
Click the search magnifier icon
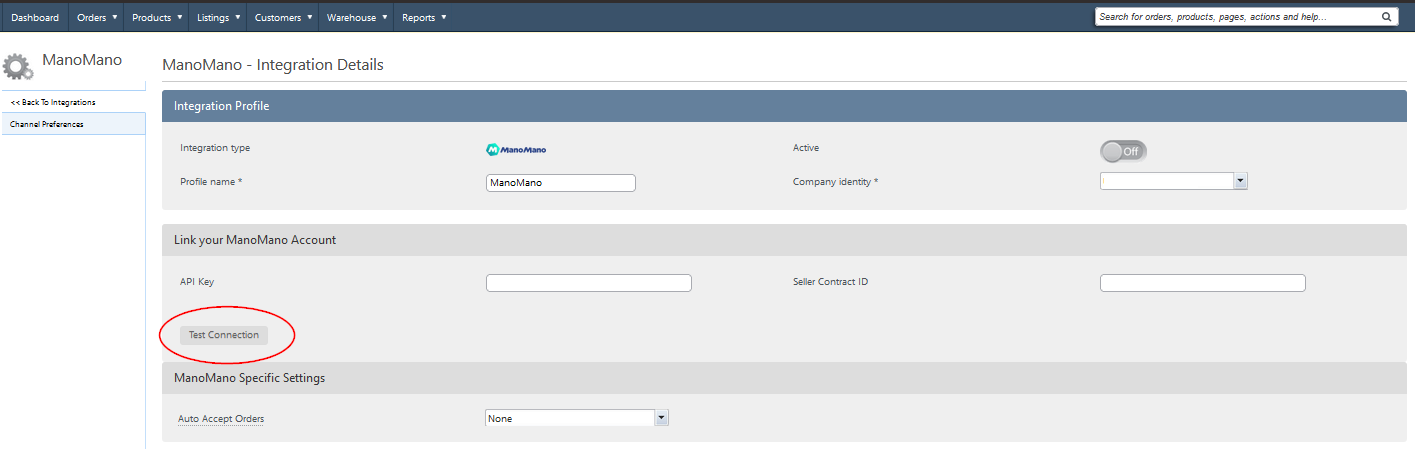pyautogui.click(x=1386, y=17)
